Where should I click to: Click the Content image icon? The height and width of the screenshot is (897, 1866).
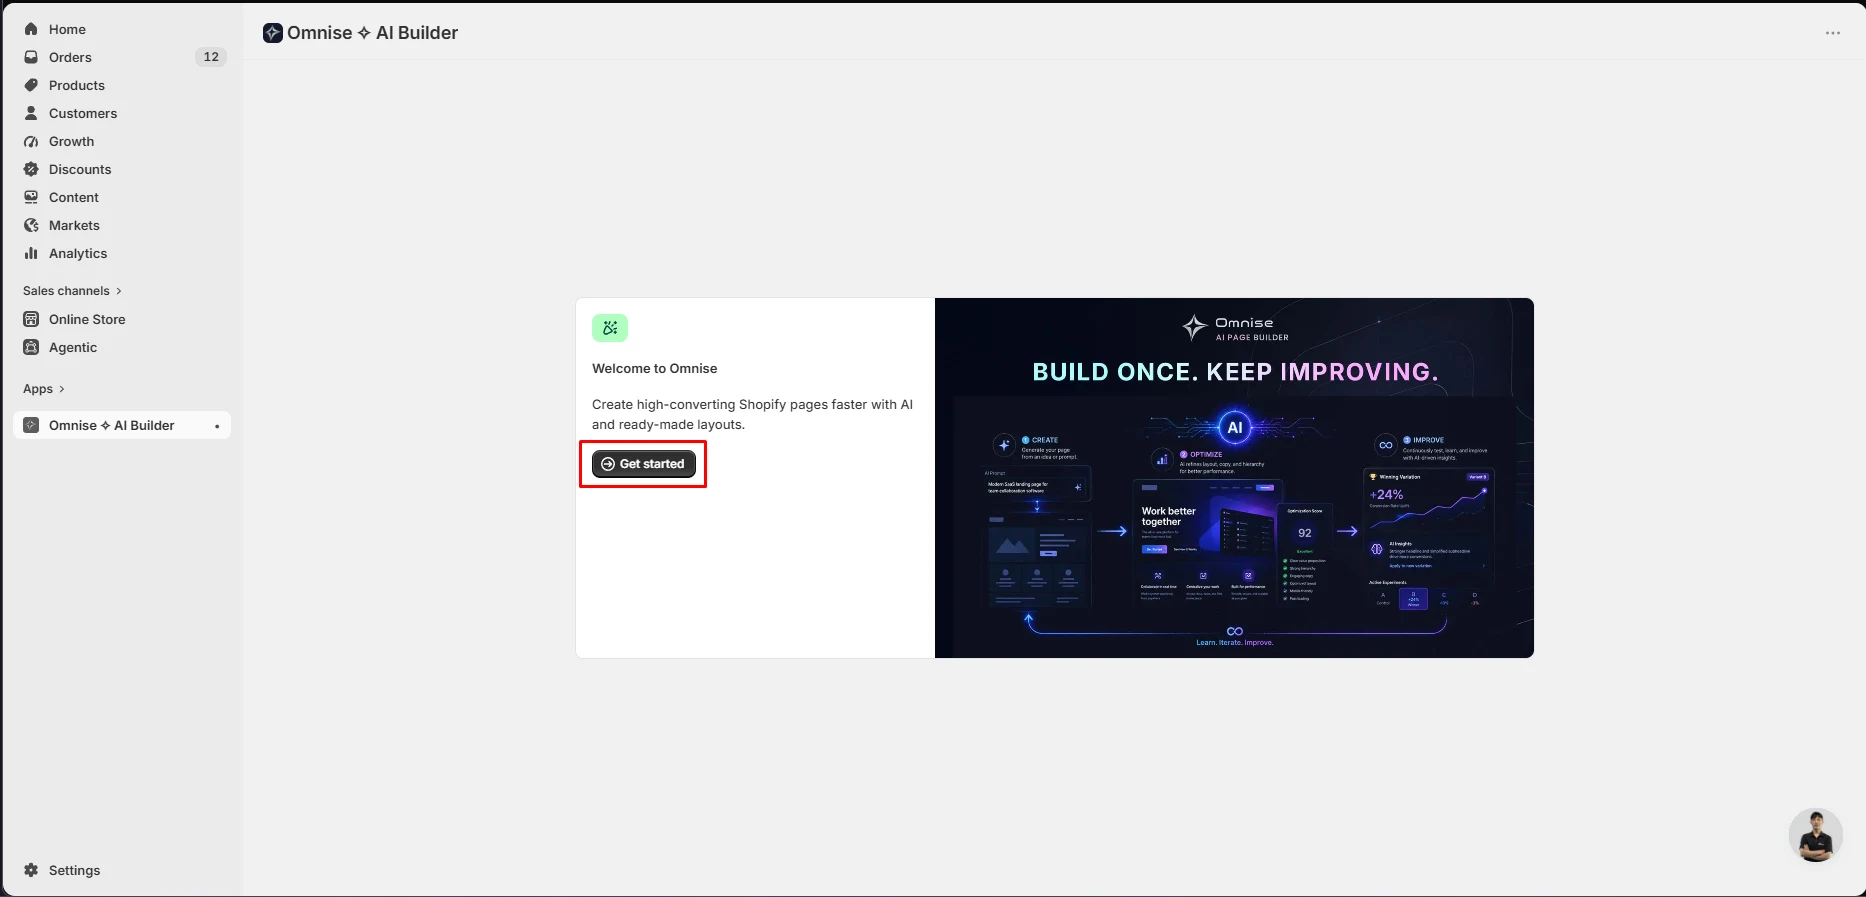point(31,197)
